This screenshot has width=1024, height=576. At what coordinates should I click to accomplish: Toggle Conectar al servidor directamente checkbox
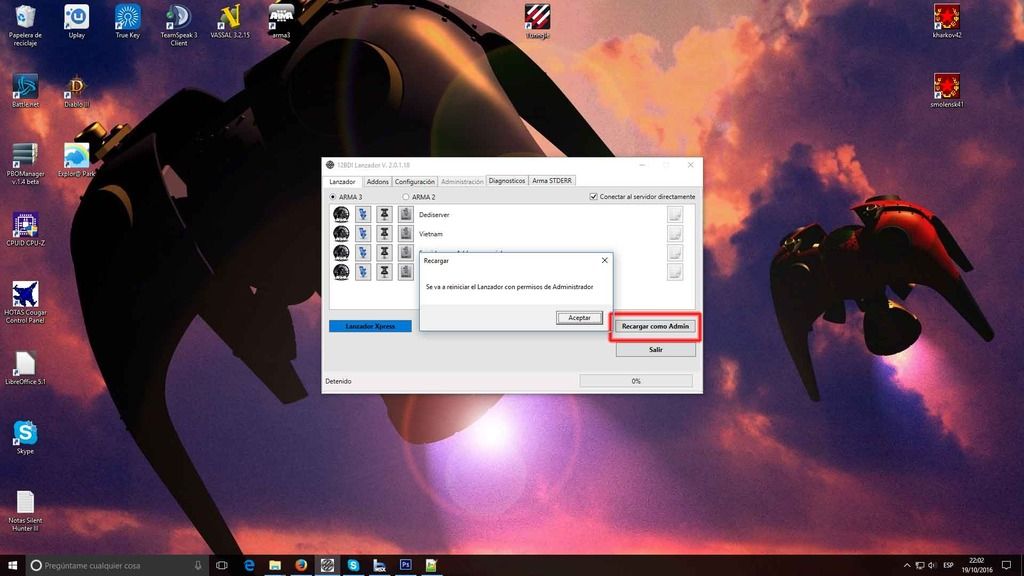coord(594,197)
